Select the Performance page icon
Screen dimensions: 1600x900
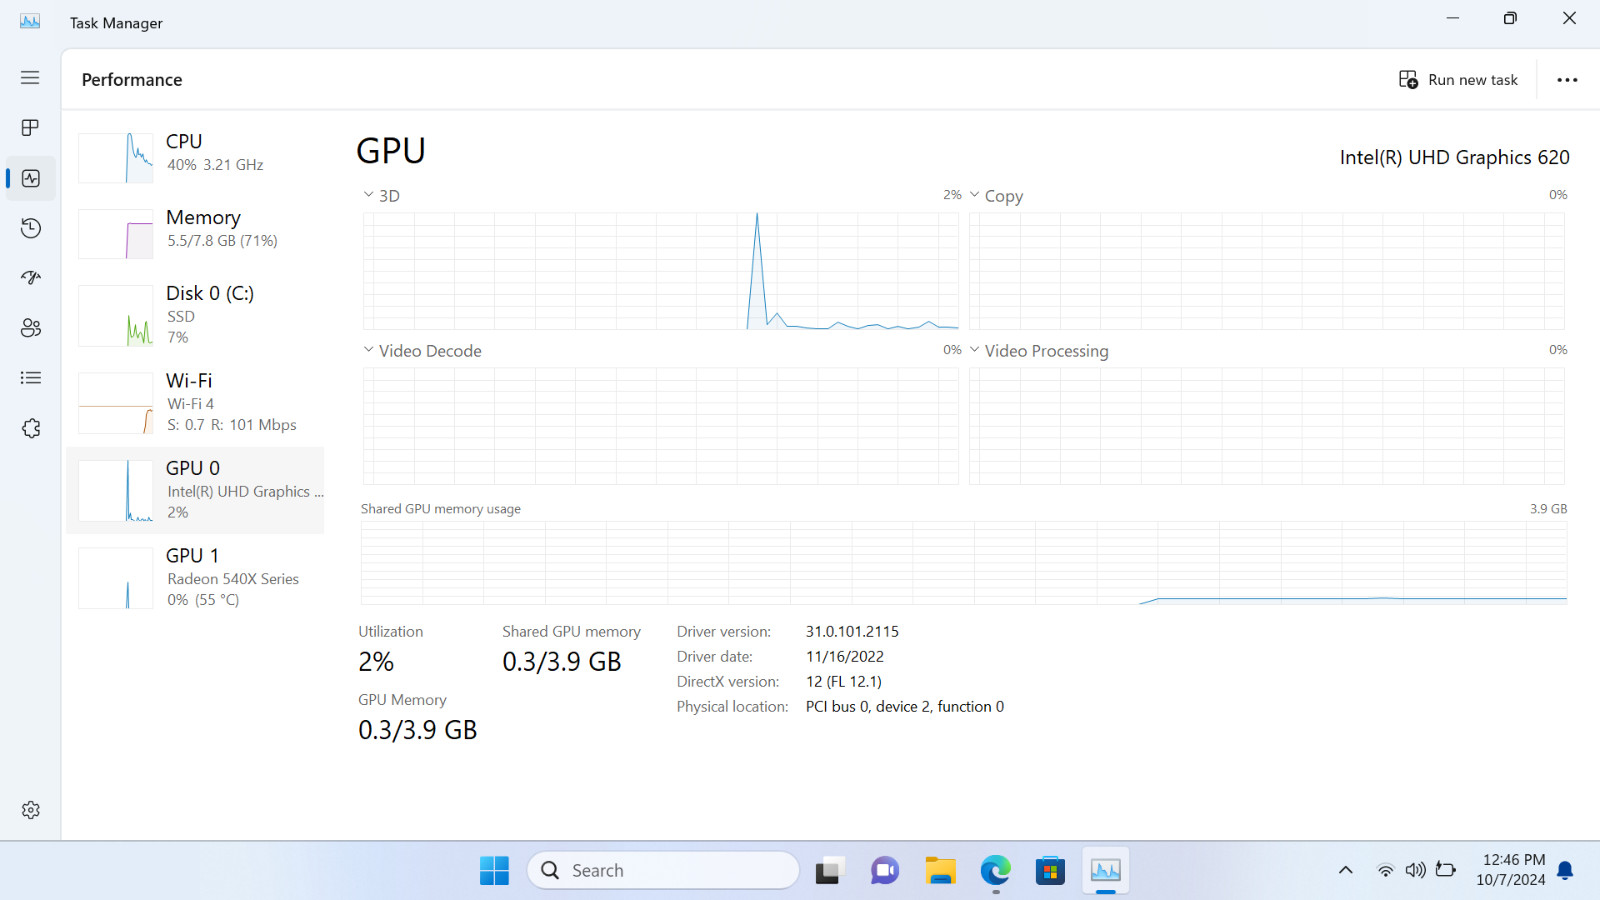pos(30,178)
